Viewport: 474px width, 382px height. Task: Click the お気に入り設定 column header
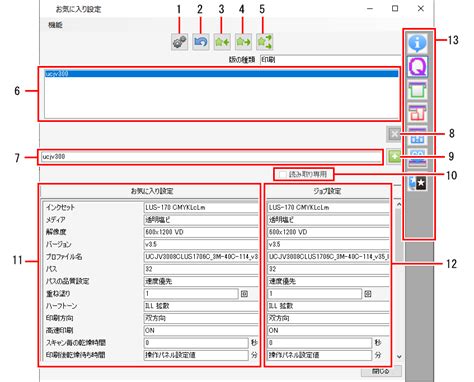tap(152, 191)
